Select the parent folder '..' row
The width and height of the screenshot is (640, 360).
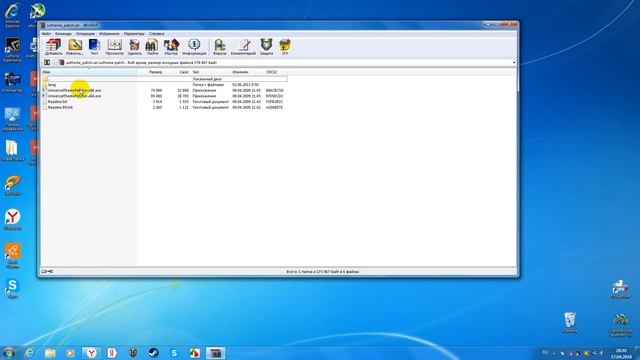[x=164, y=79]
